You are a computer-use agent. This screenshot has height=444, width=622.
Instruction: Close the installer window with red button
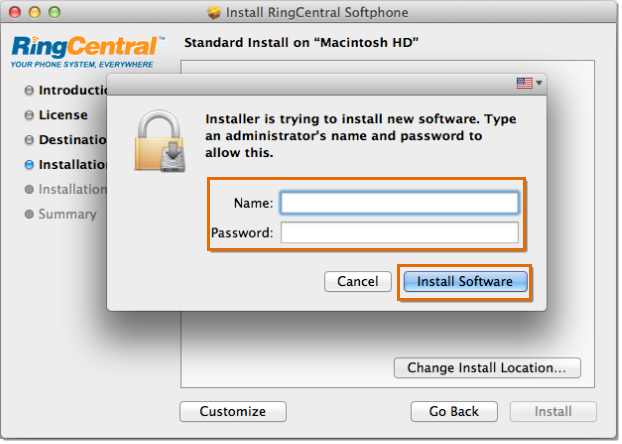tap(15, 12)
